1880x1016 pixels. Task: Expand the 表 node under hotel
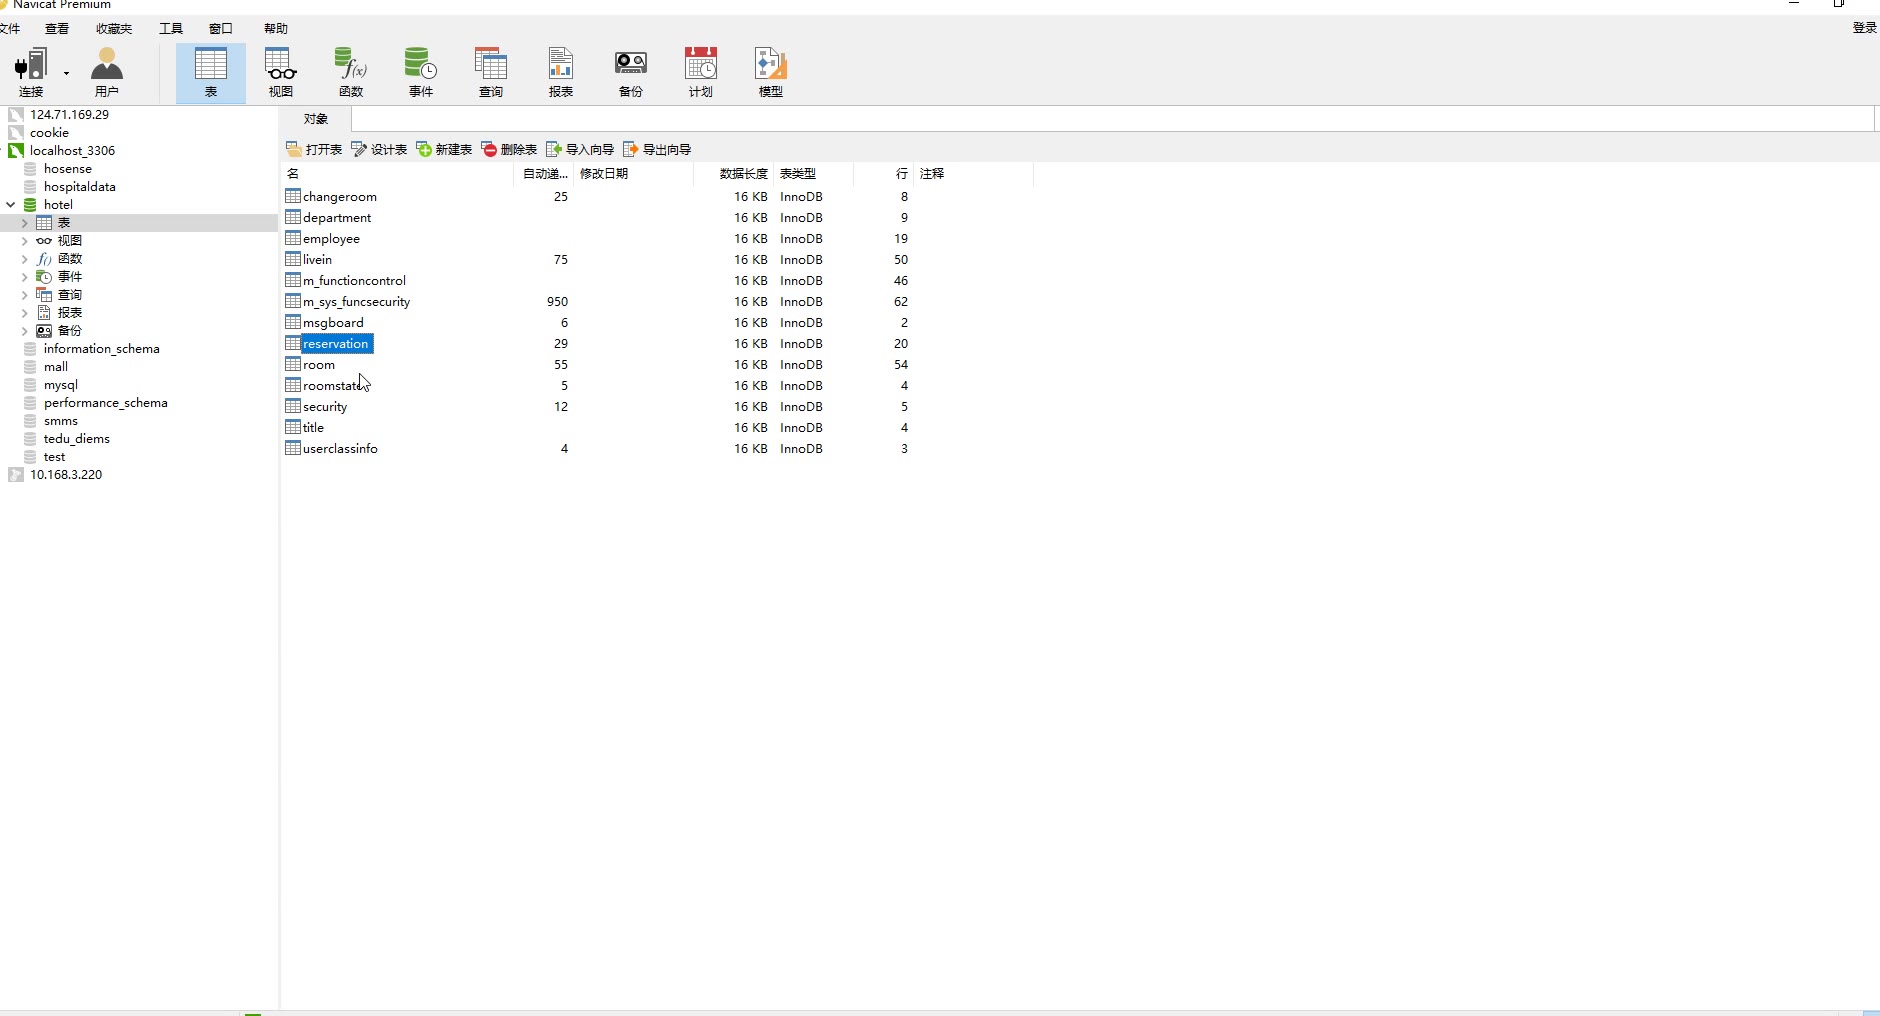(x=25, y=222)
